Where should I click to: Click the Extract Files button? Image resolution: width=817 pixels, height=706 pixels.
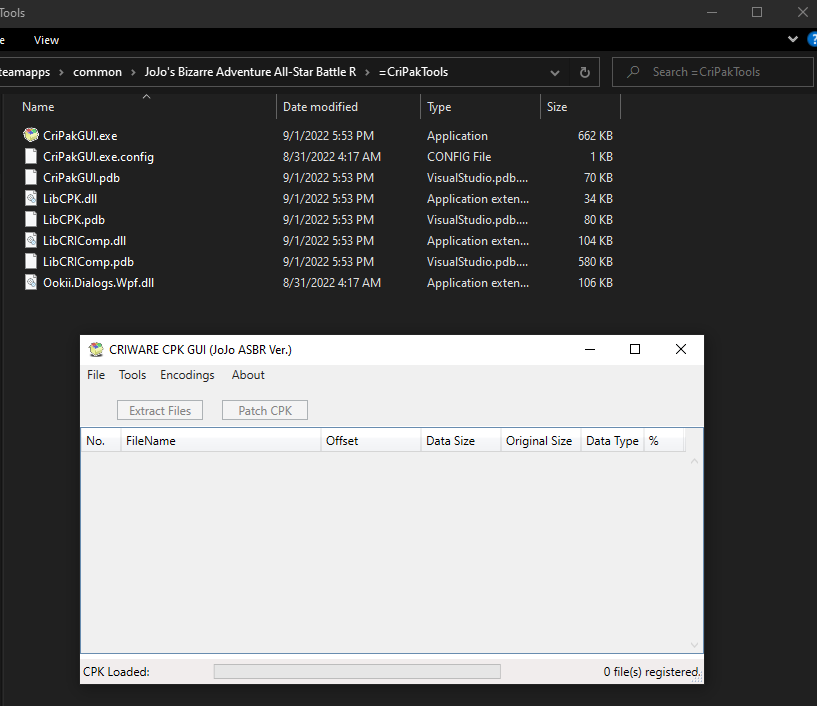click(x=160, y=411)
